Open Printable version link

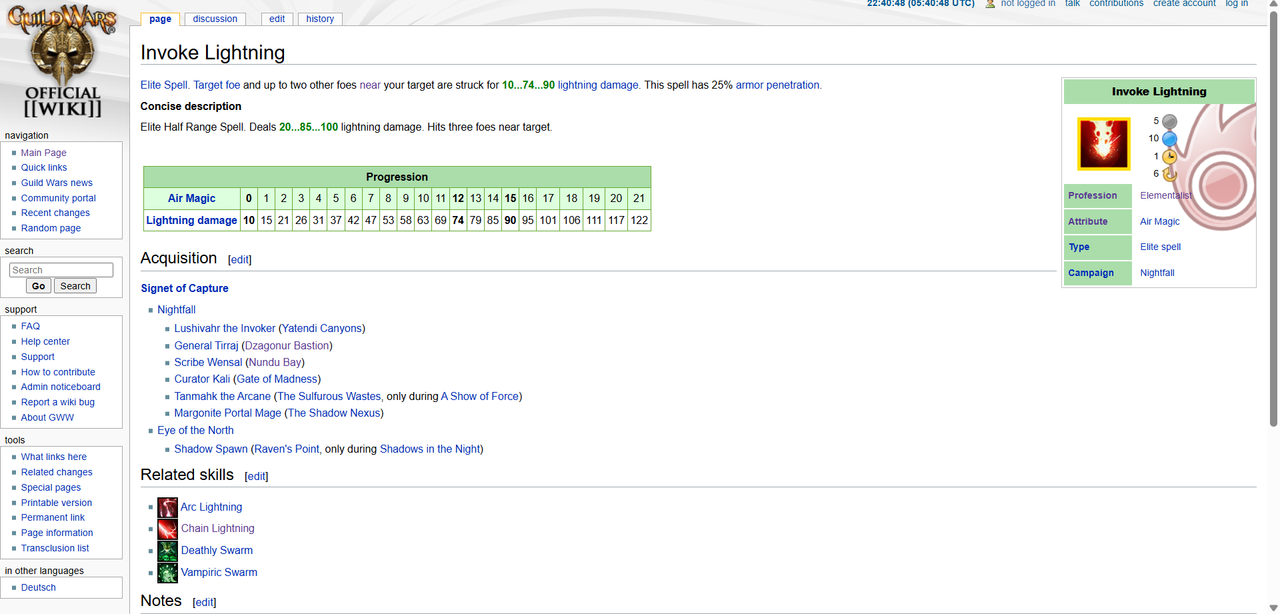[x=57, y=503]
